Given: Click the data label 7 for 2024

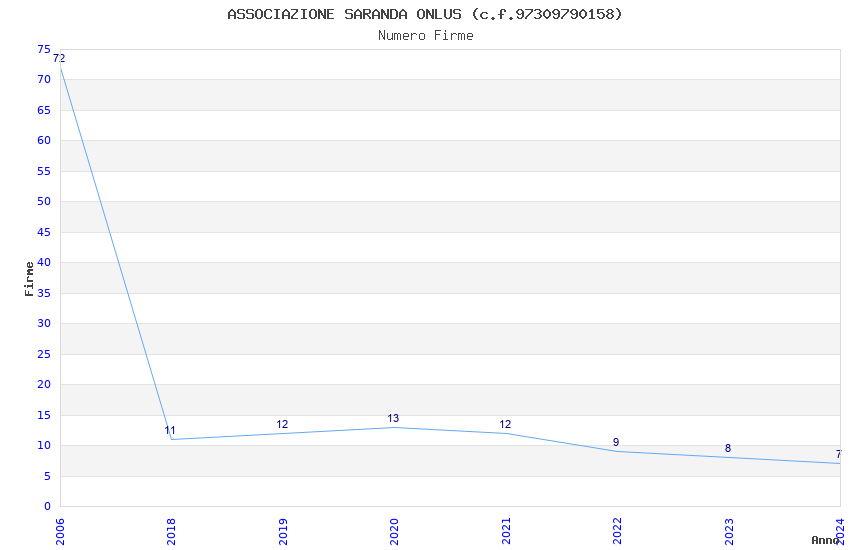Looking at the screenshot, I should point(839,454).
